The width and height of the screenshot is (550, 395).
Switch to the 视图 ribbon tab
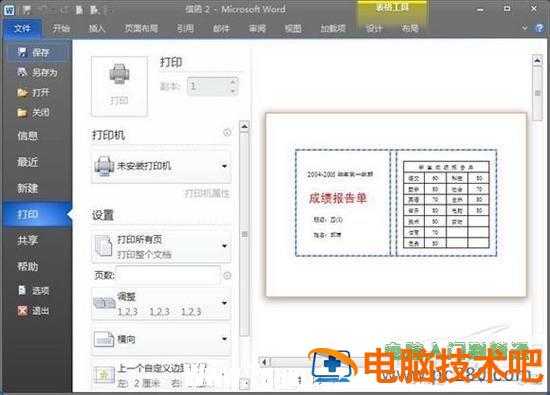(293, 28)
